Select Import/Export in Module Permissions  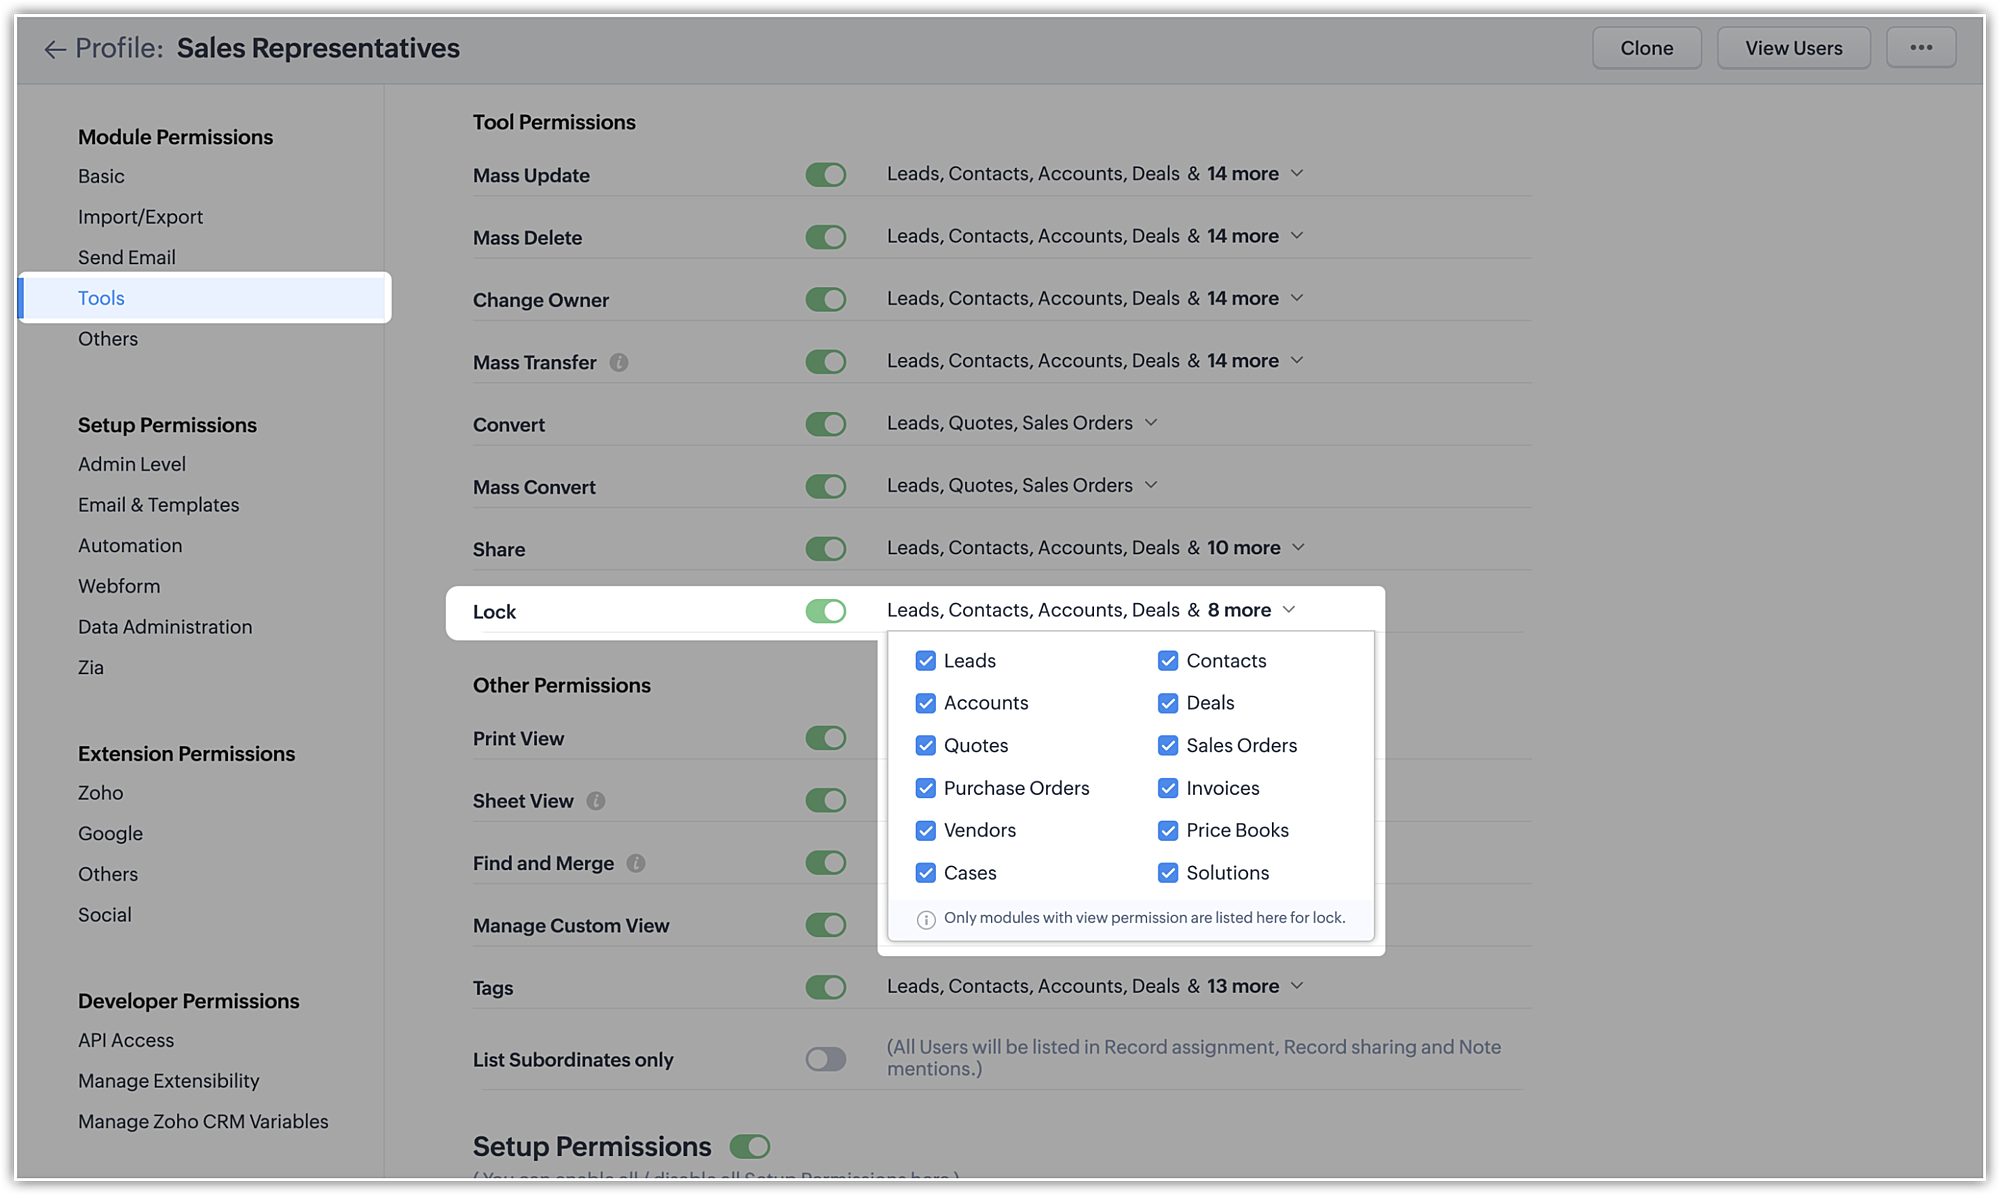click(x=140, y=217)
